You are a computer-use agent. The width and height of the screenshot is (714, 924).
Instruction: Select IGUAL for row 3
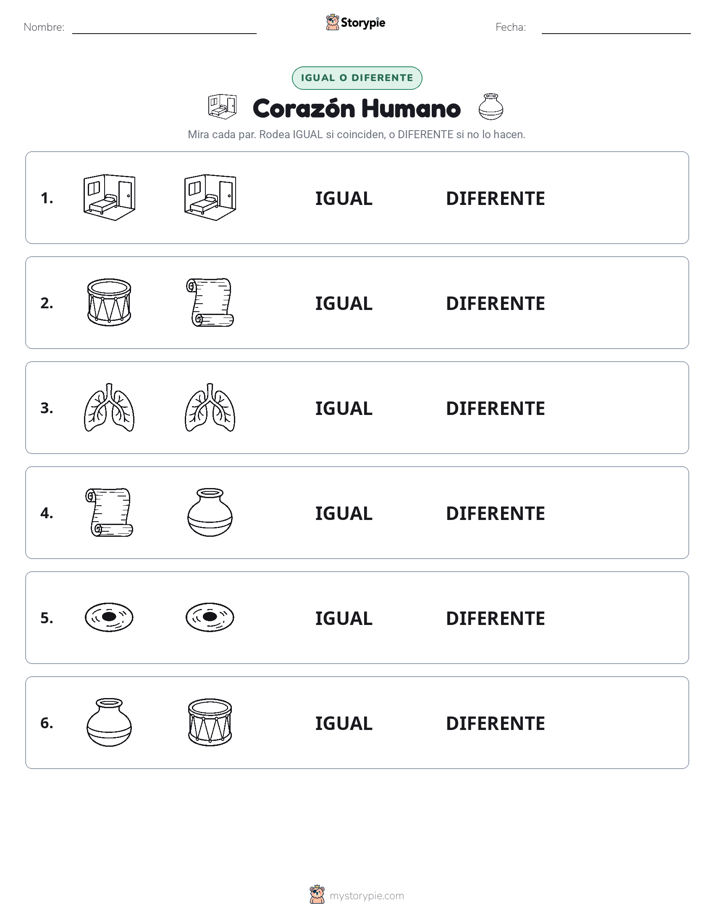point(343,408)
